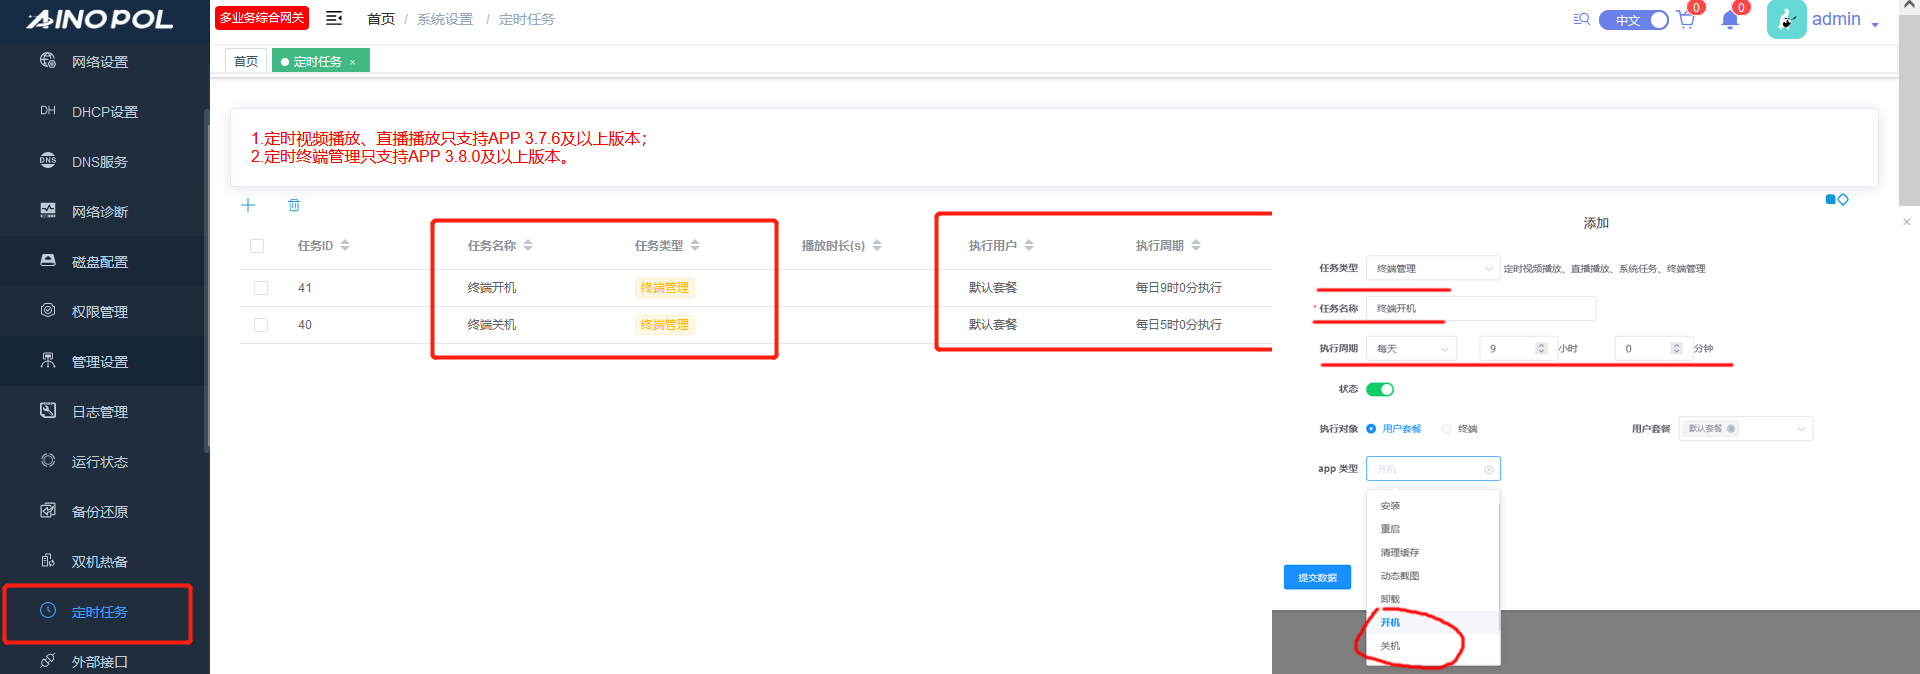Screen dimensions: 1920x674
Task: Click the trash delete icon
Action: [x=294, y=205]
